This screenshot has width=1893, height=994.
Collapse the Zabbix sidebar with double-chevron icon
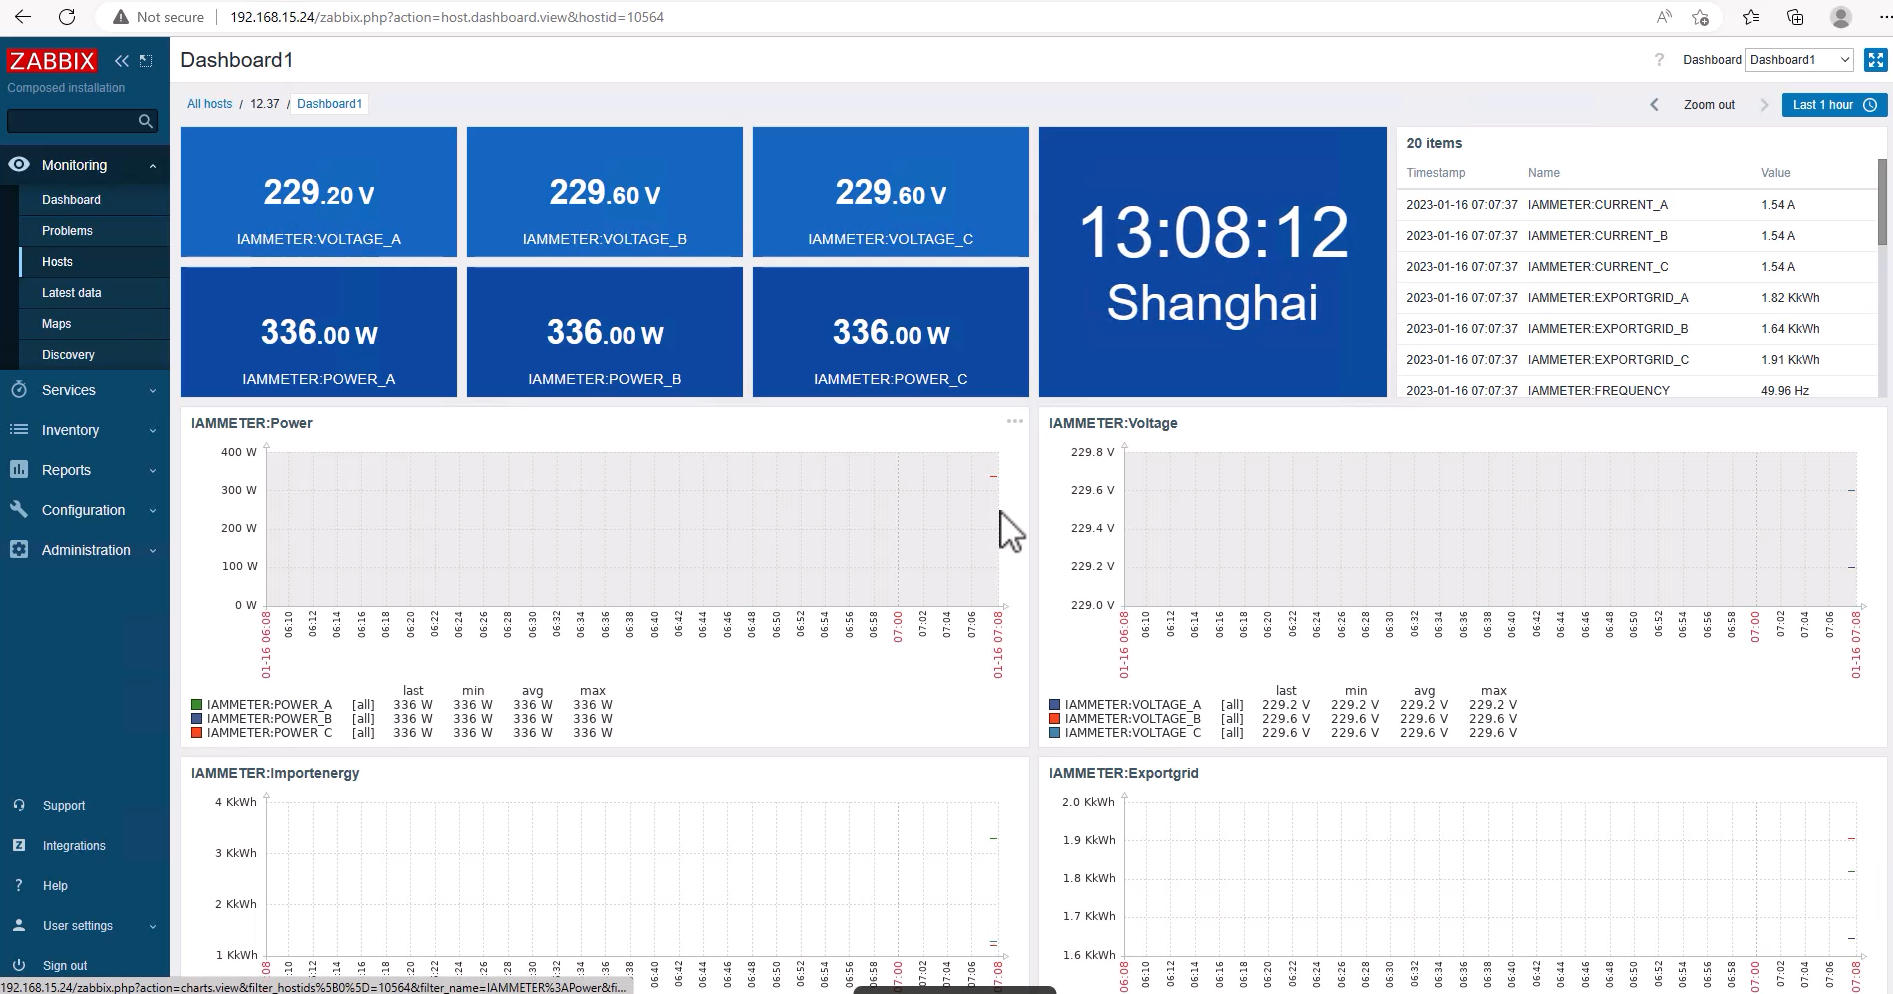point(122,61)
